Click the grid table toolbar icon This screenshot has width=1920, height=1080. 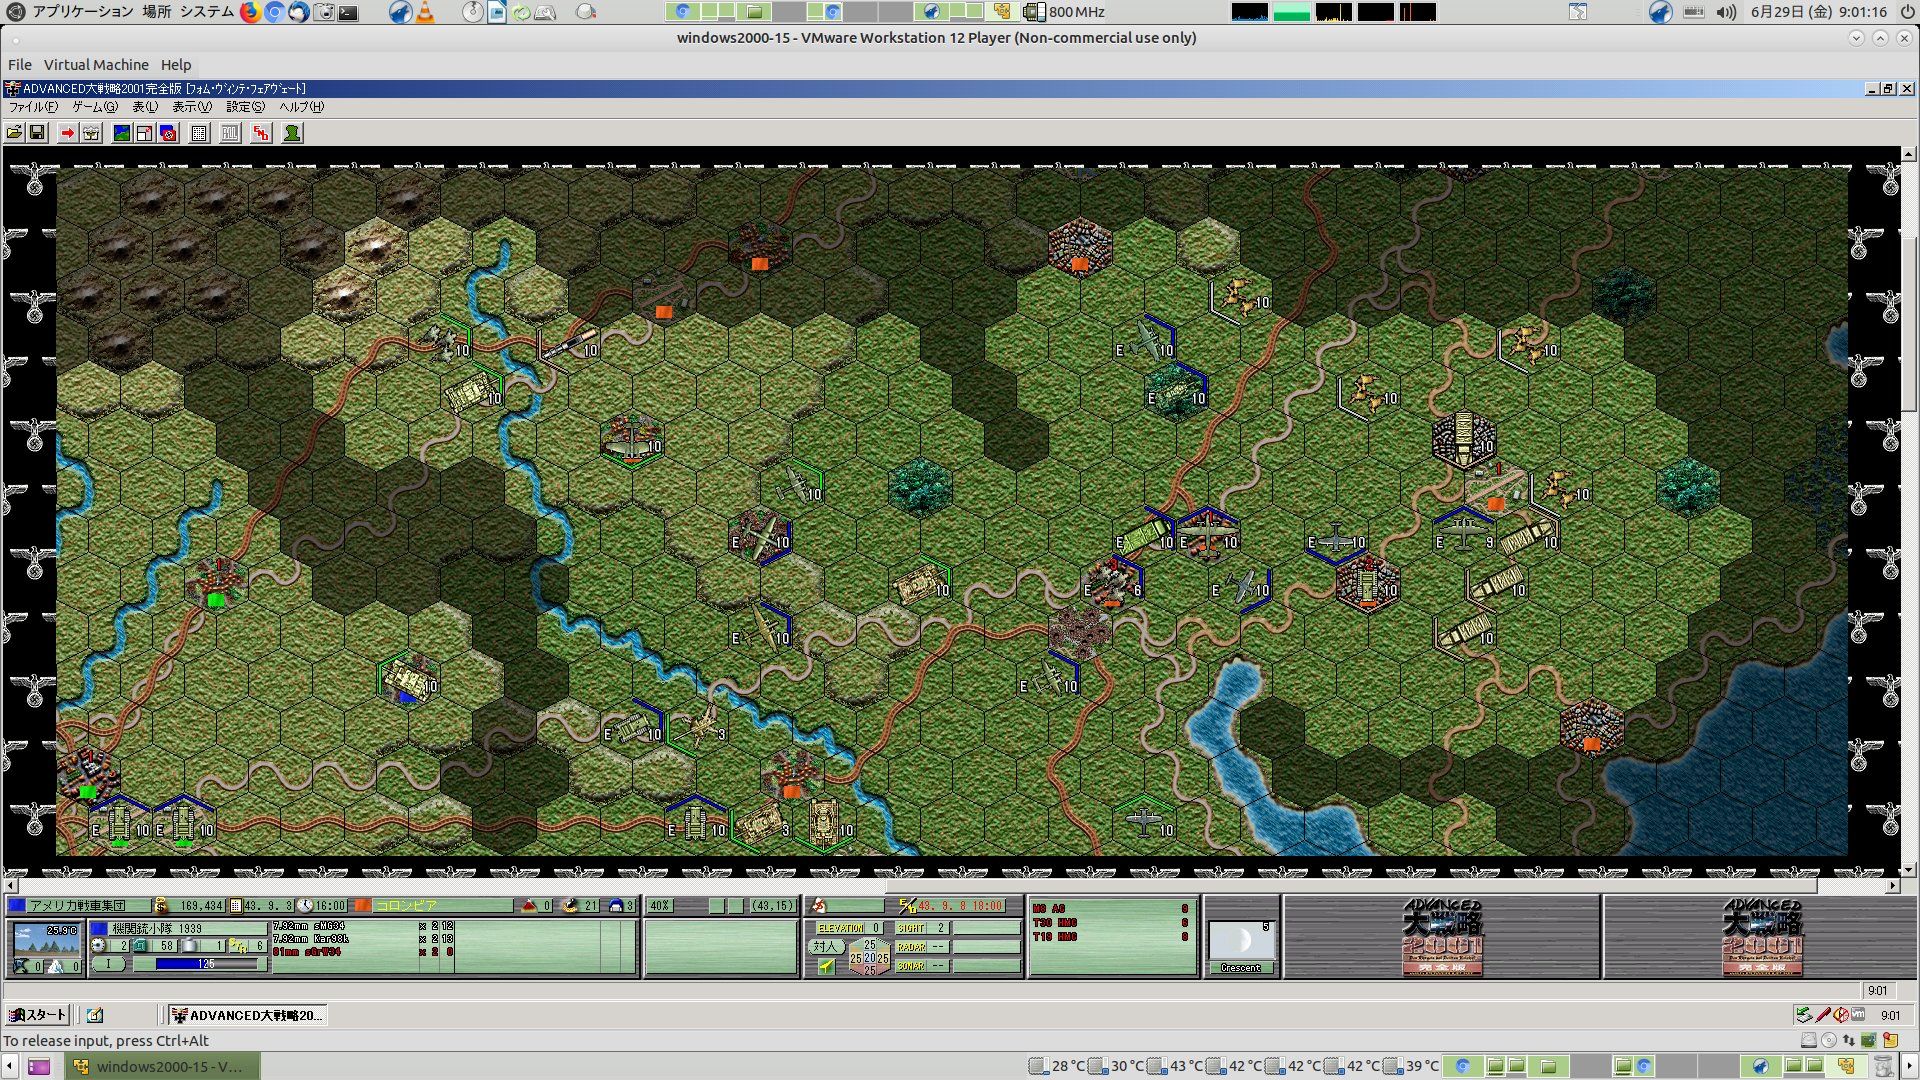199,133
